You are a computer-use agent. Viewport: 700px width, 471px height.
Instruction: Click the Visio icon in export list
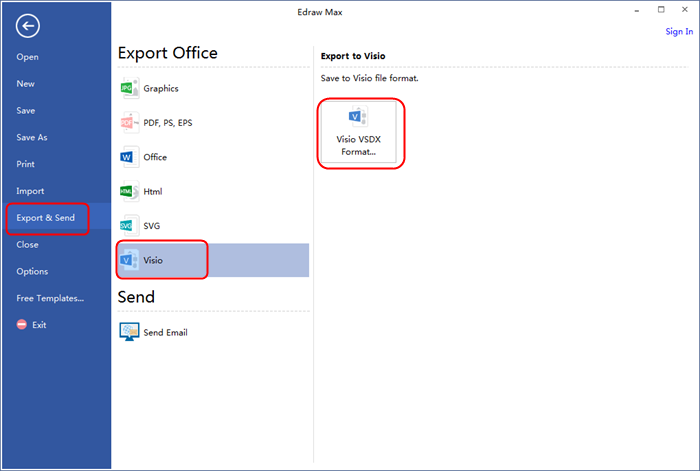pos(129,260)
